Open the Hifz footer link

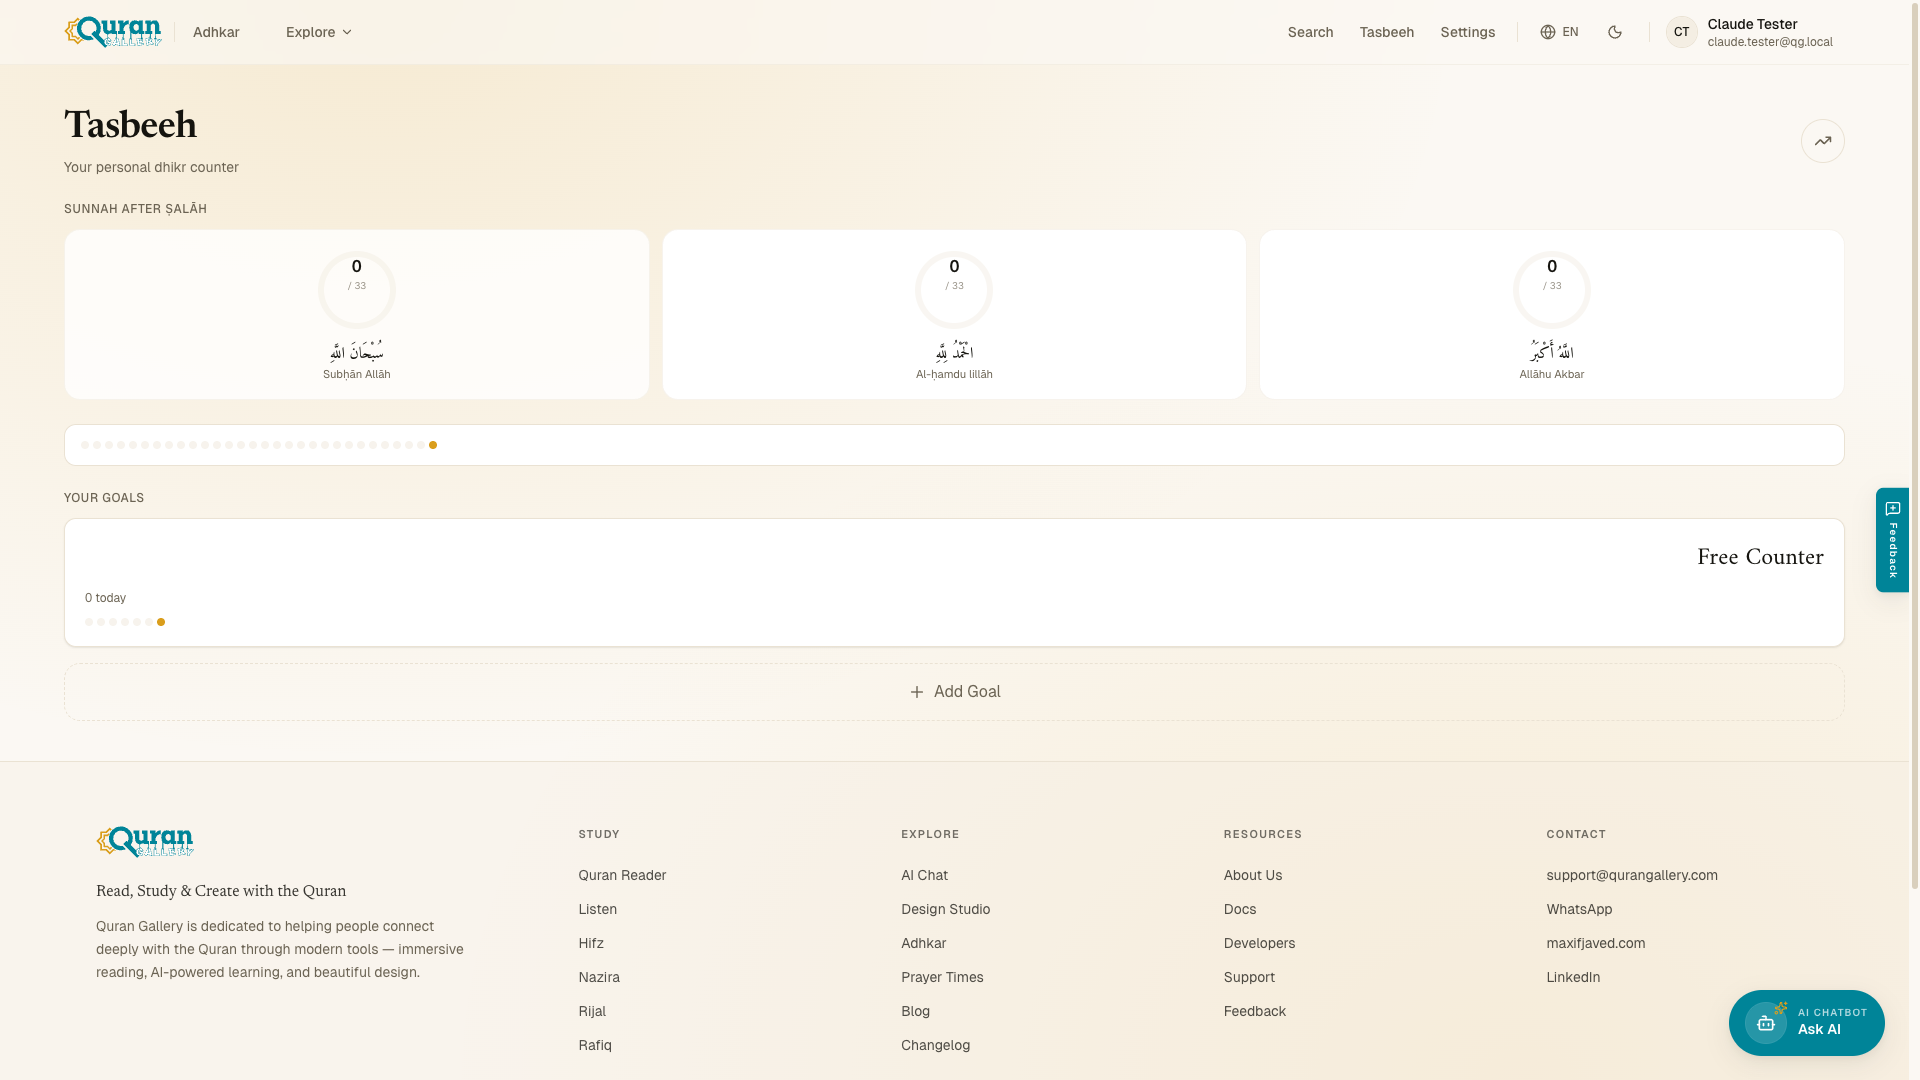591,943
